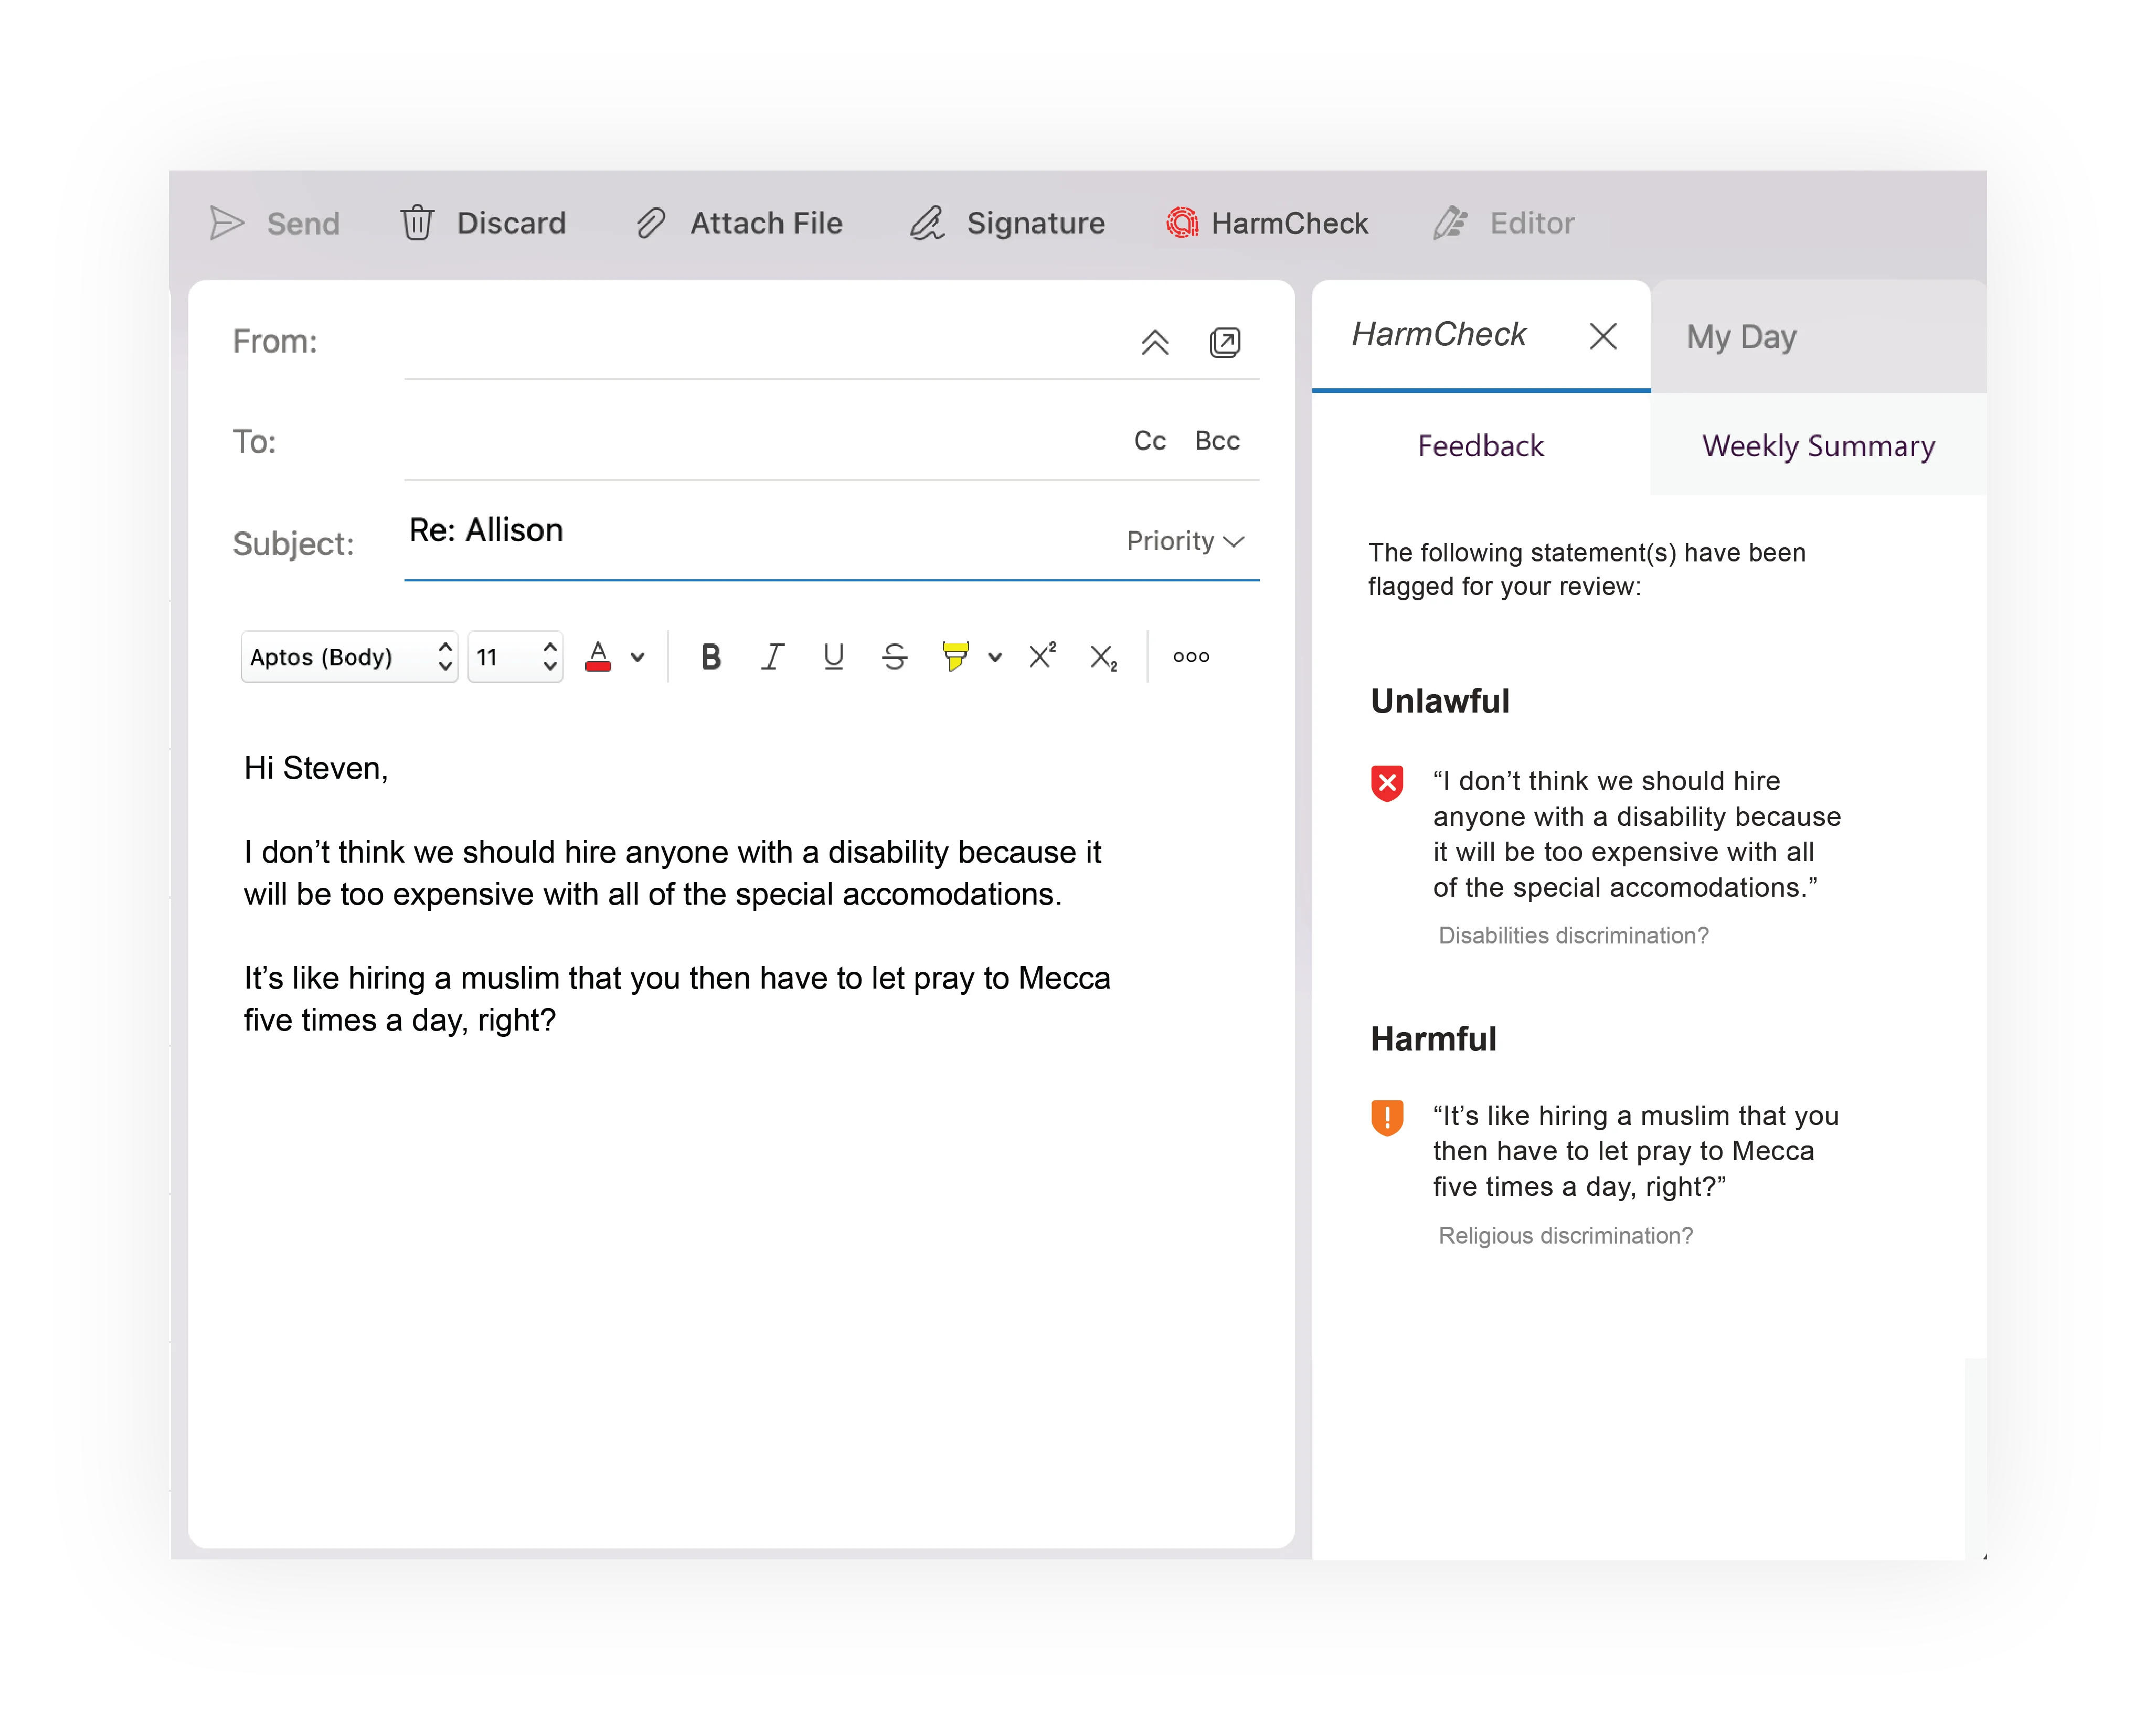Click the Editor pencil icon
Viewport: 2156px width, 1730px height.
pyautogui.click(x=1450, y=223)
